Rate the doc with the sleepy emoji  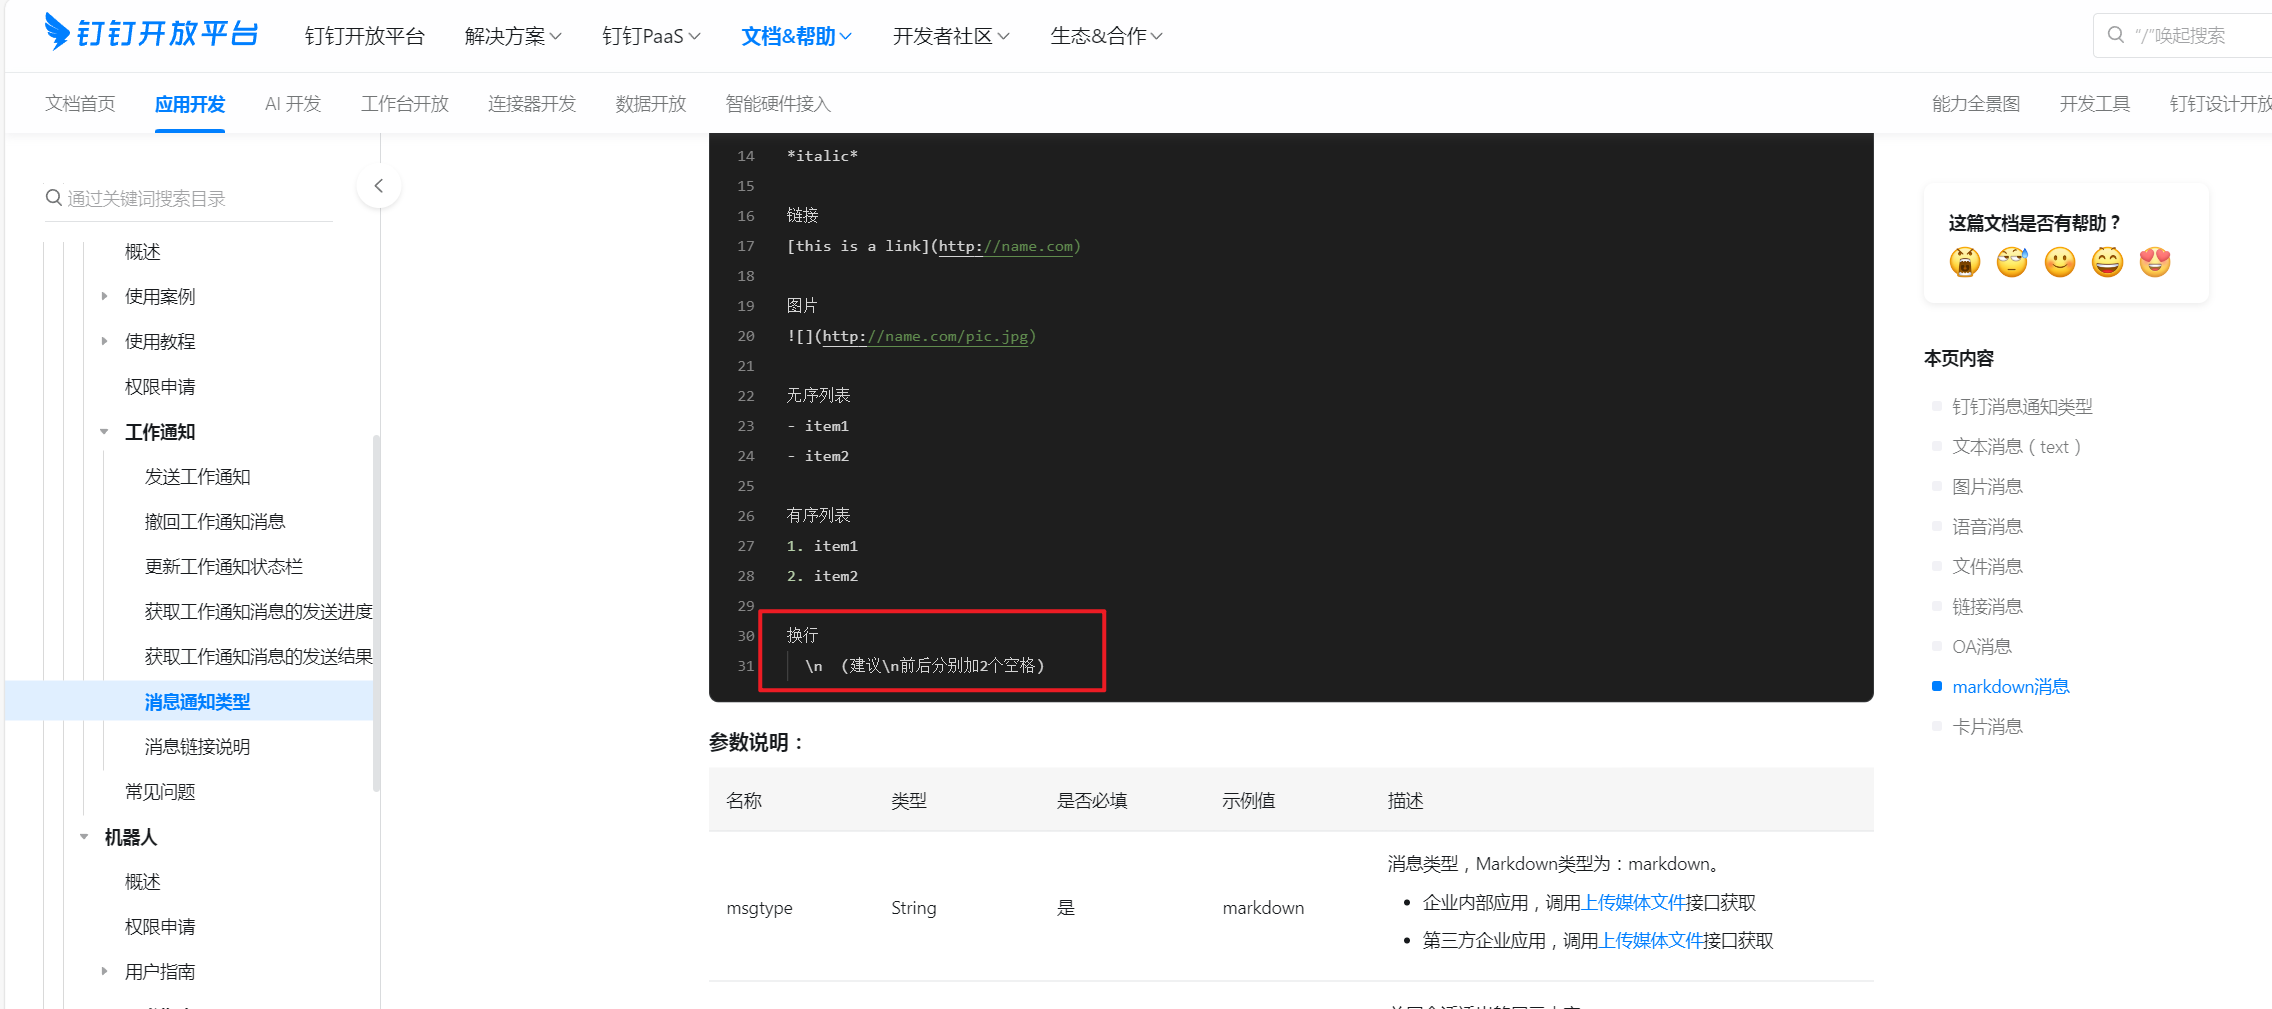point(2012,262)
